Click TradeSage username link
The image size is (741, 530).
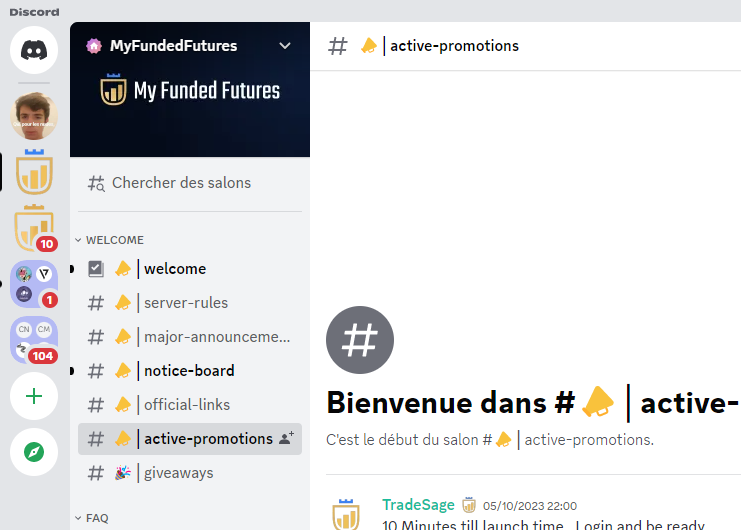[418, 505]
